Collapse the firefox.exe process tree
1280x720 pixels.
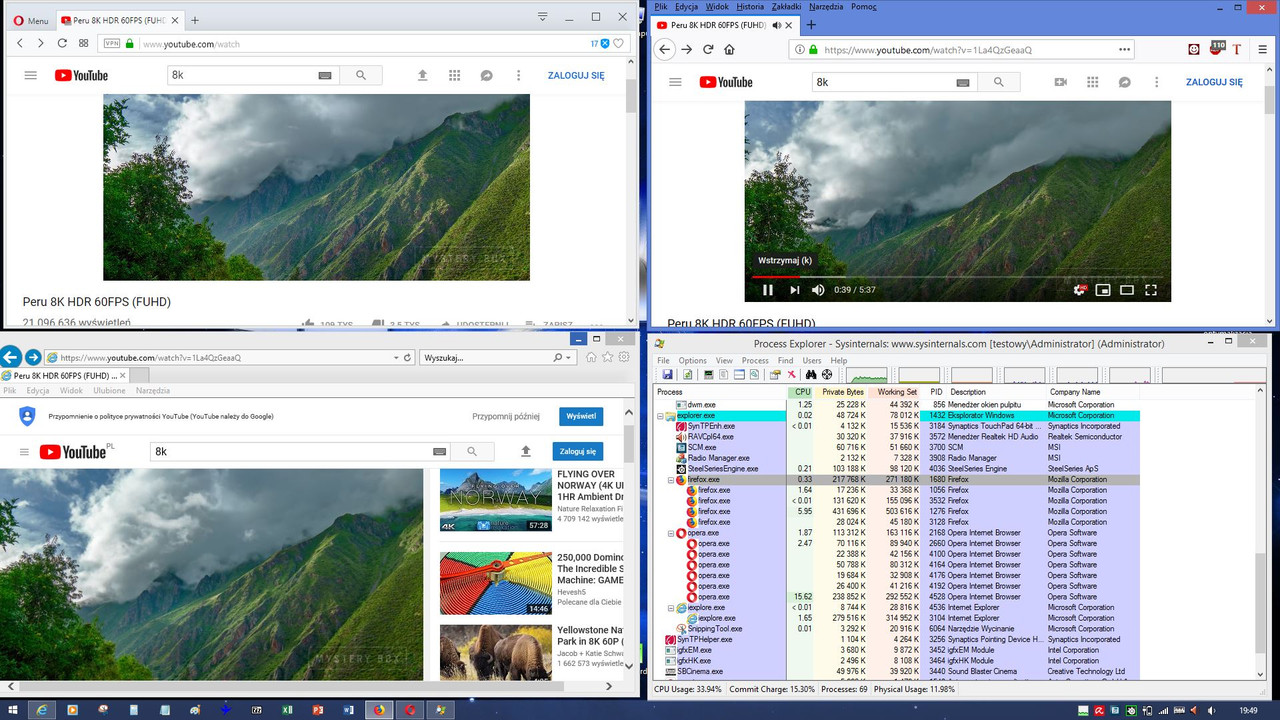click(x=671, y=480)
